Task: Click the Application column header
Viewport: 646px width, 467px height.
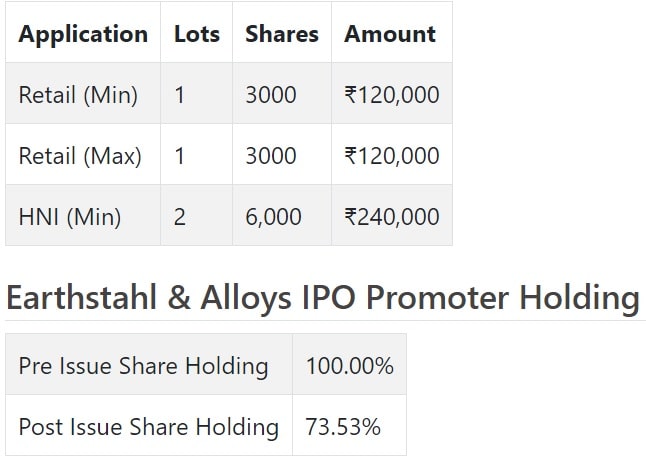Action: click(x=83, y=34)
